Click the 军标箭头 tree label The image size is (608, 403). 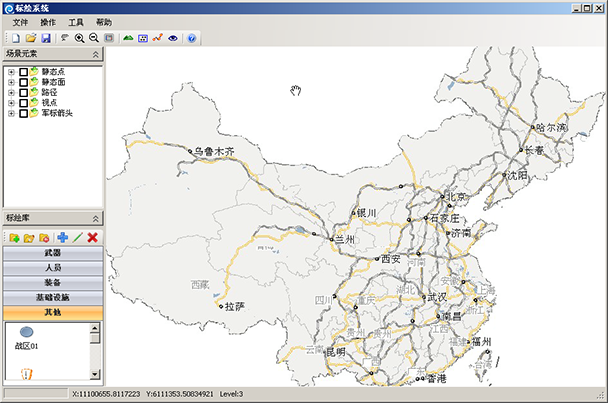[57, 113]
